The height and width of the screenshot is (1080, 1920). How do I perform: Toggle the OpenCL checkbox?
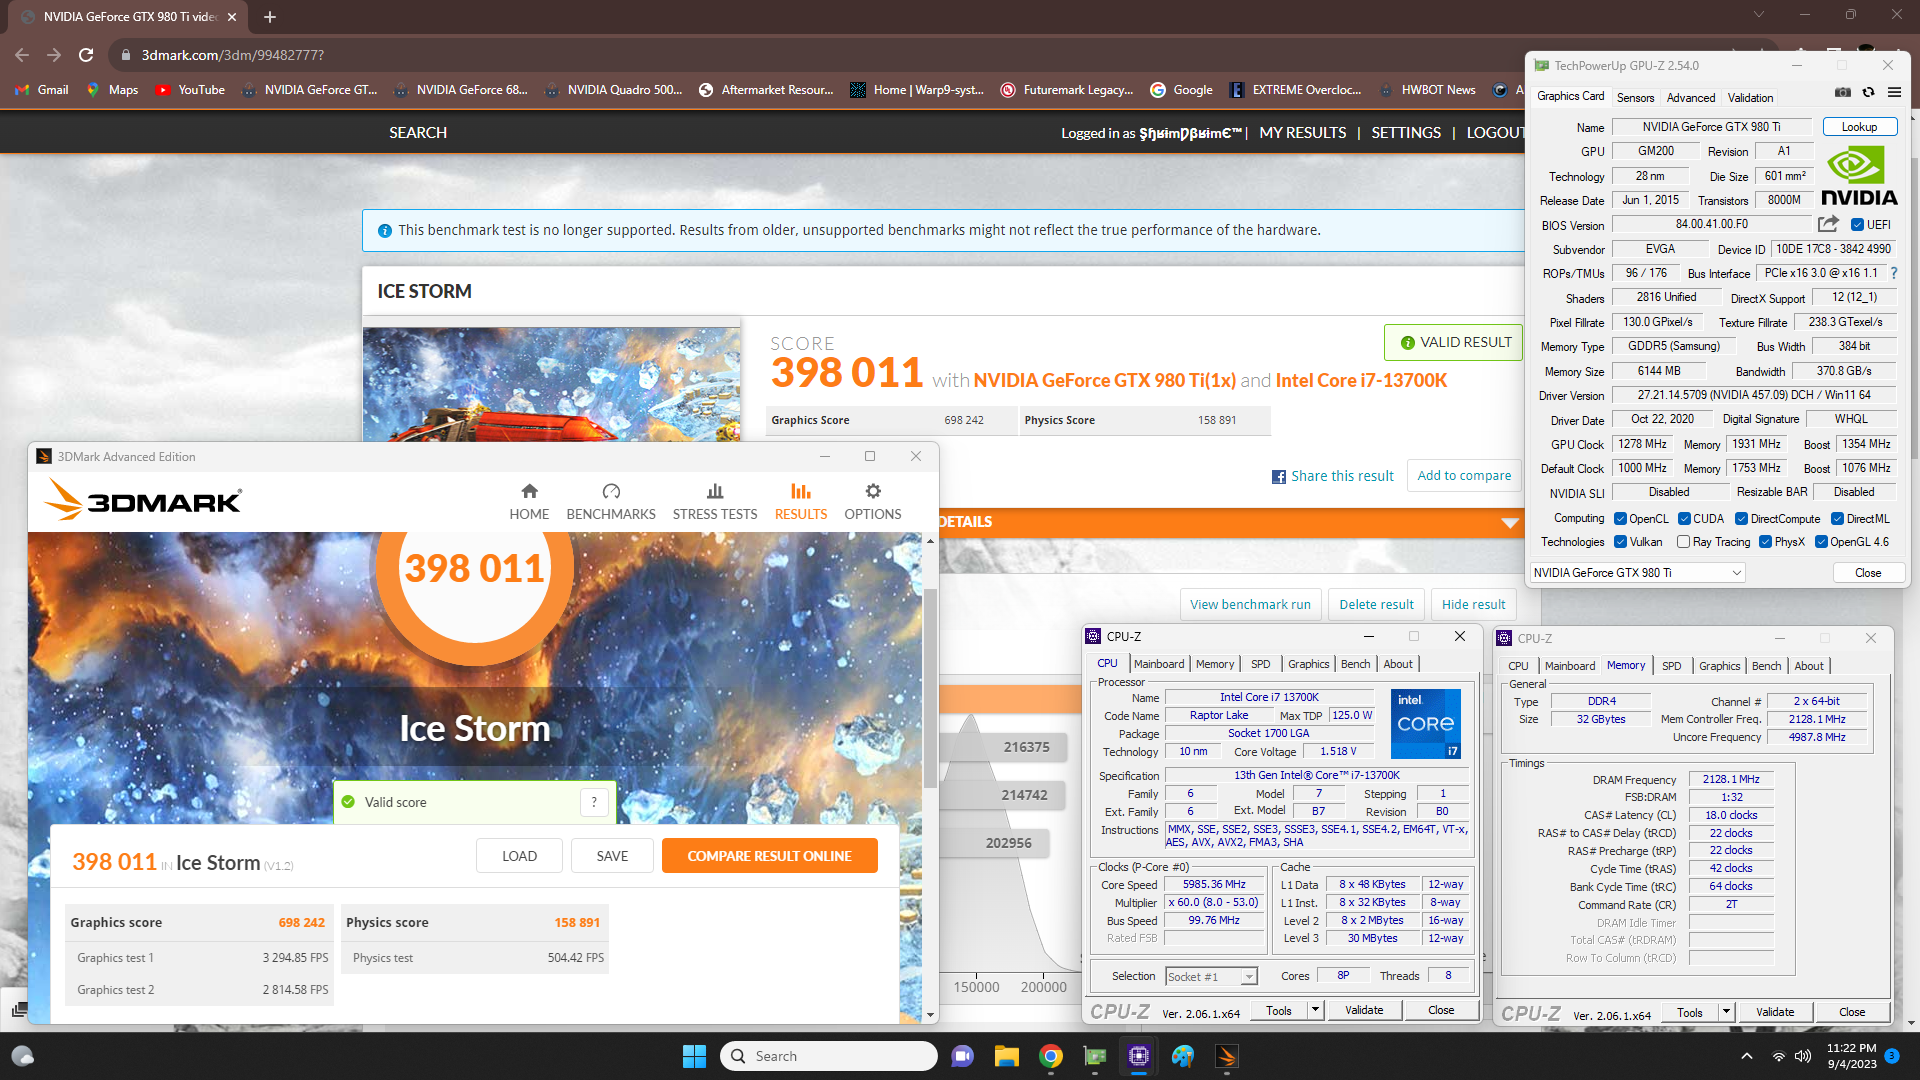click(x=1620, y=519)
